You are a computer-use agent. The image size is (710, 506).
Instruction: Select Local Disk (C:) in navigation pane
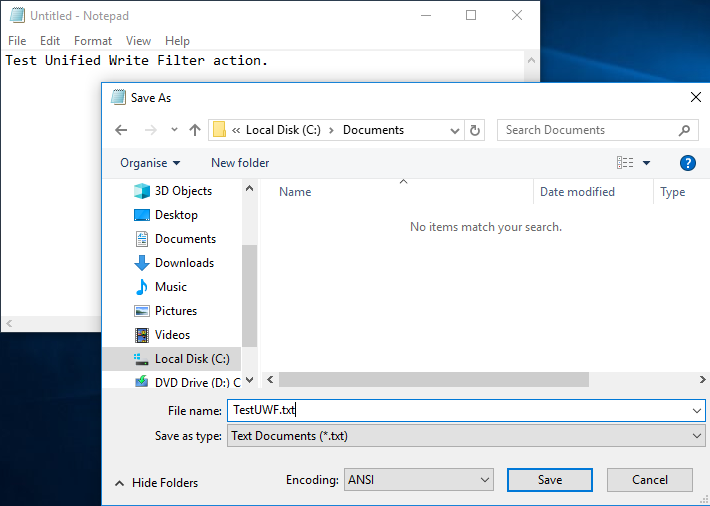tap(172, 359)
